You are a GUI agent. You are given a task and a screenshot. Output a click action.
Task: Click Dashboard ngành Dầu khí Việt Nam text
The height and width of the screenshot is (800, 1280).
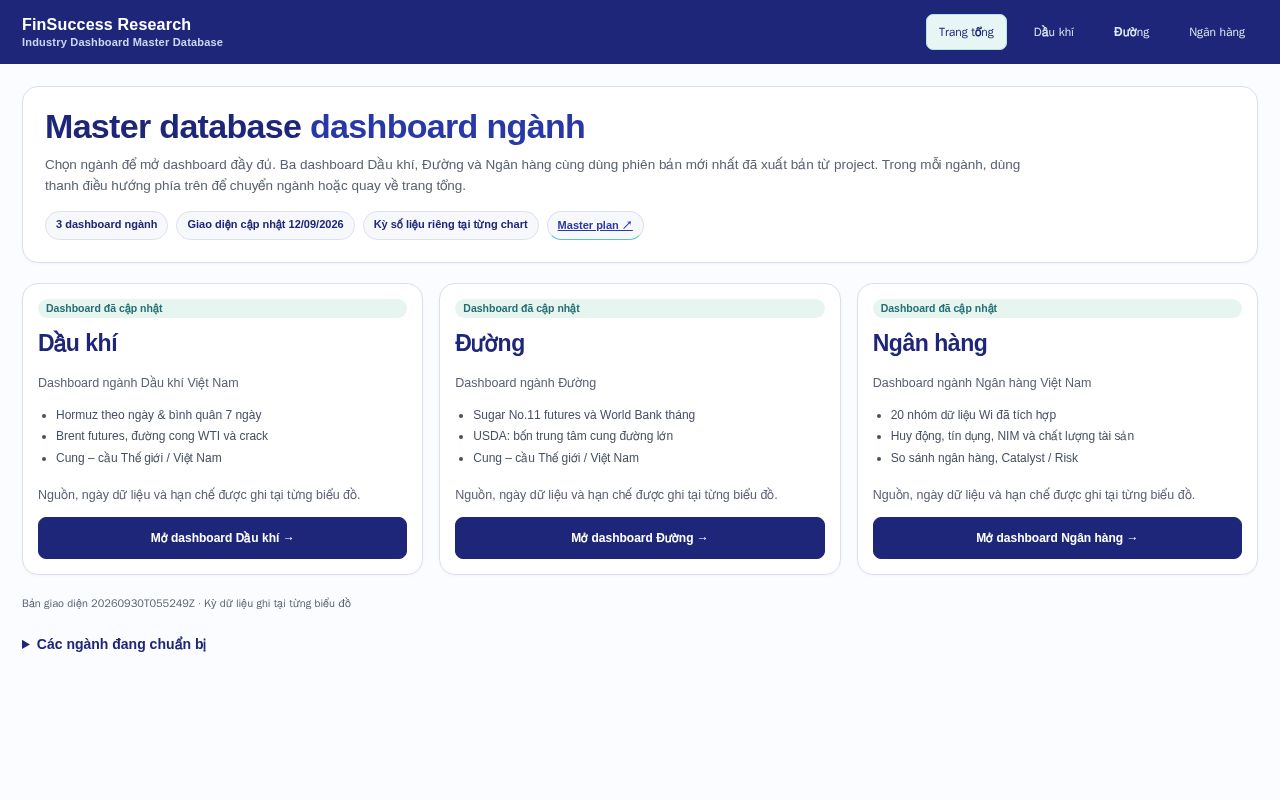[x=138, y=383]
